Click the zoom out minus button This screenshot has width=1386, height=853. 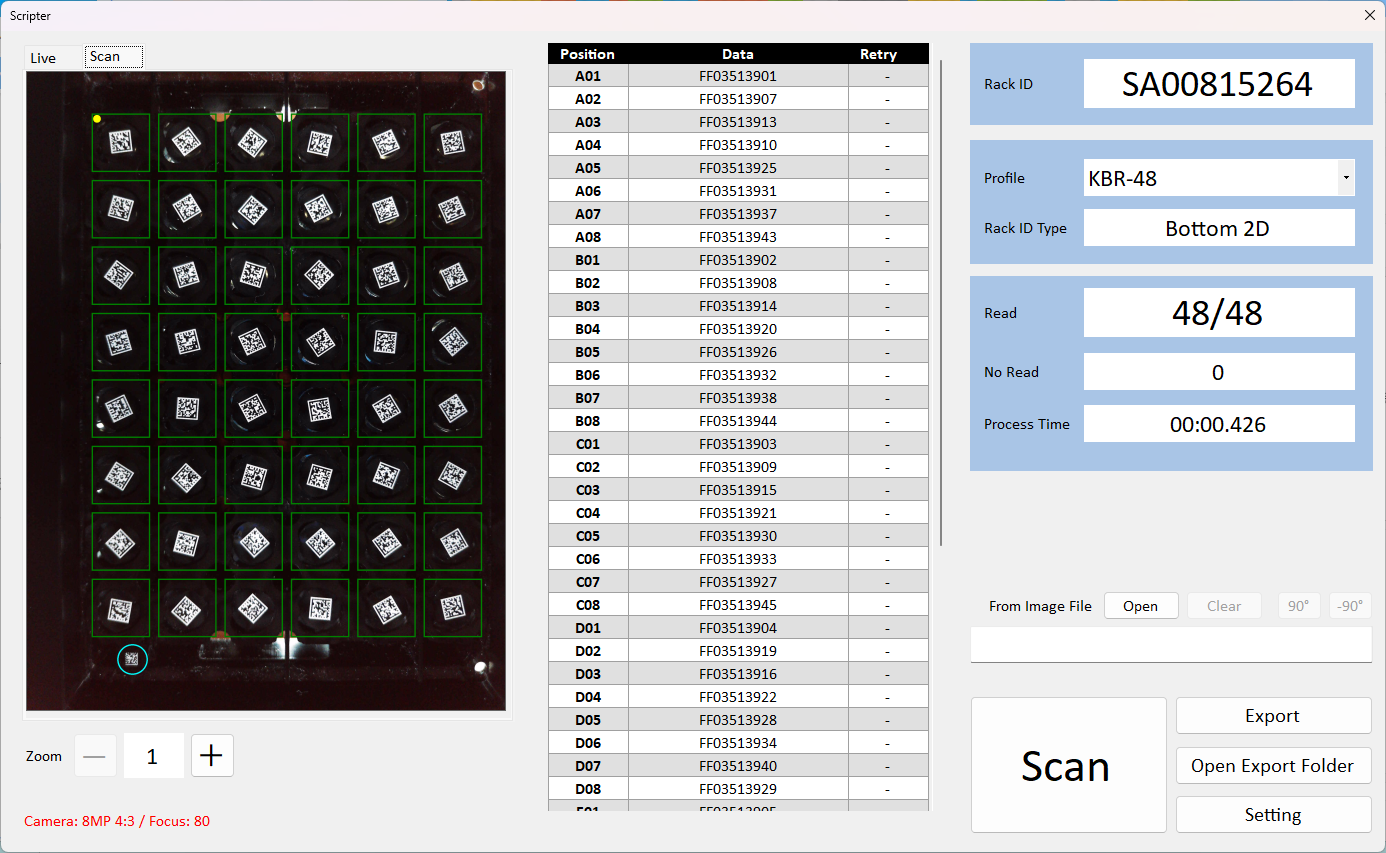(95, 756)
